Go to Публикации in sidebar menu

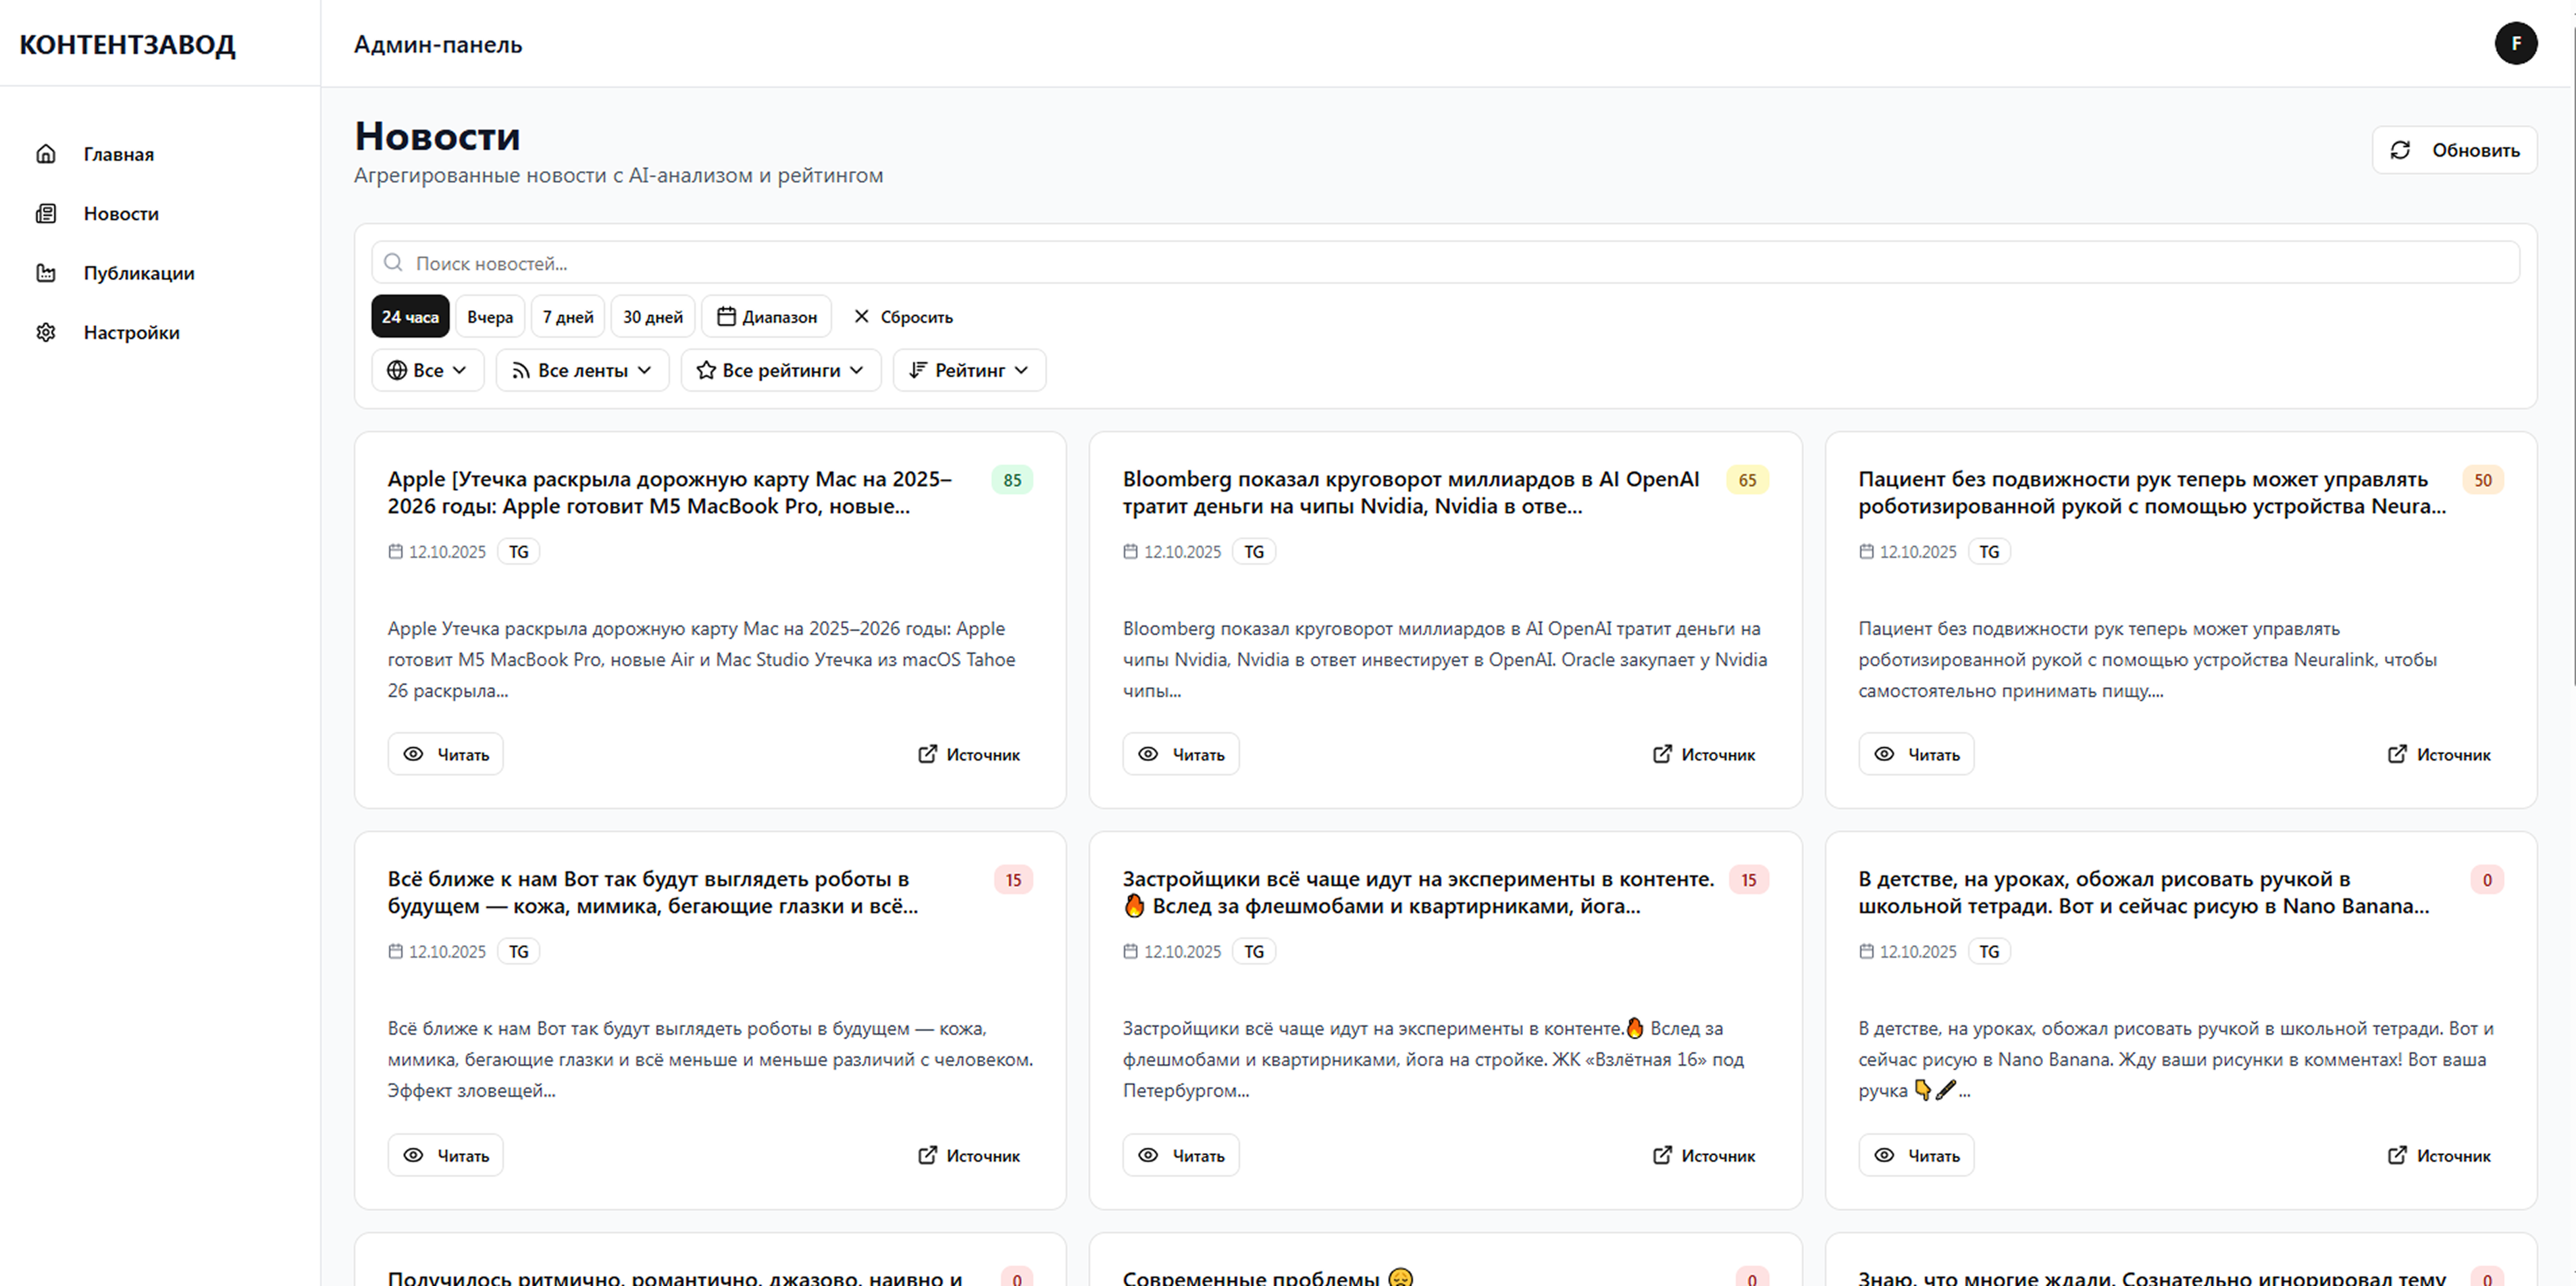pos(139,273)
